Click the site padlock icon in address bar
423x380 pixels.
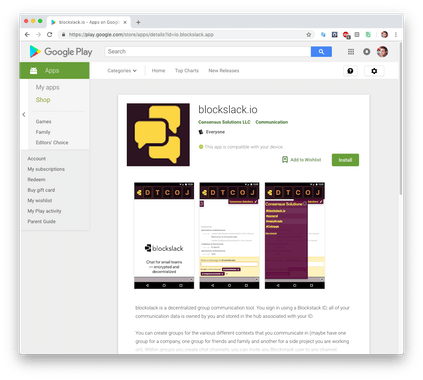coord(63,34)
